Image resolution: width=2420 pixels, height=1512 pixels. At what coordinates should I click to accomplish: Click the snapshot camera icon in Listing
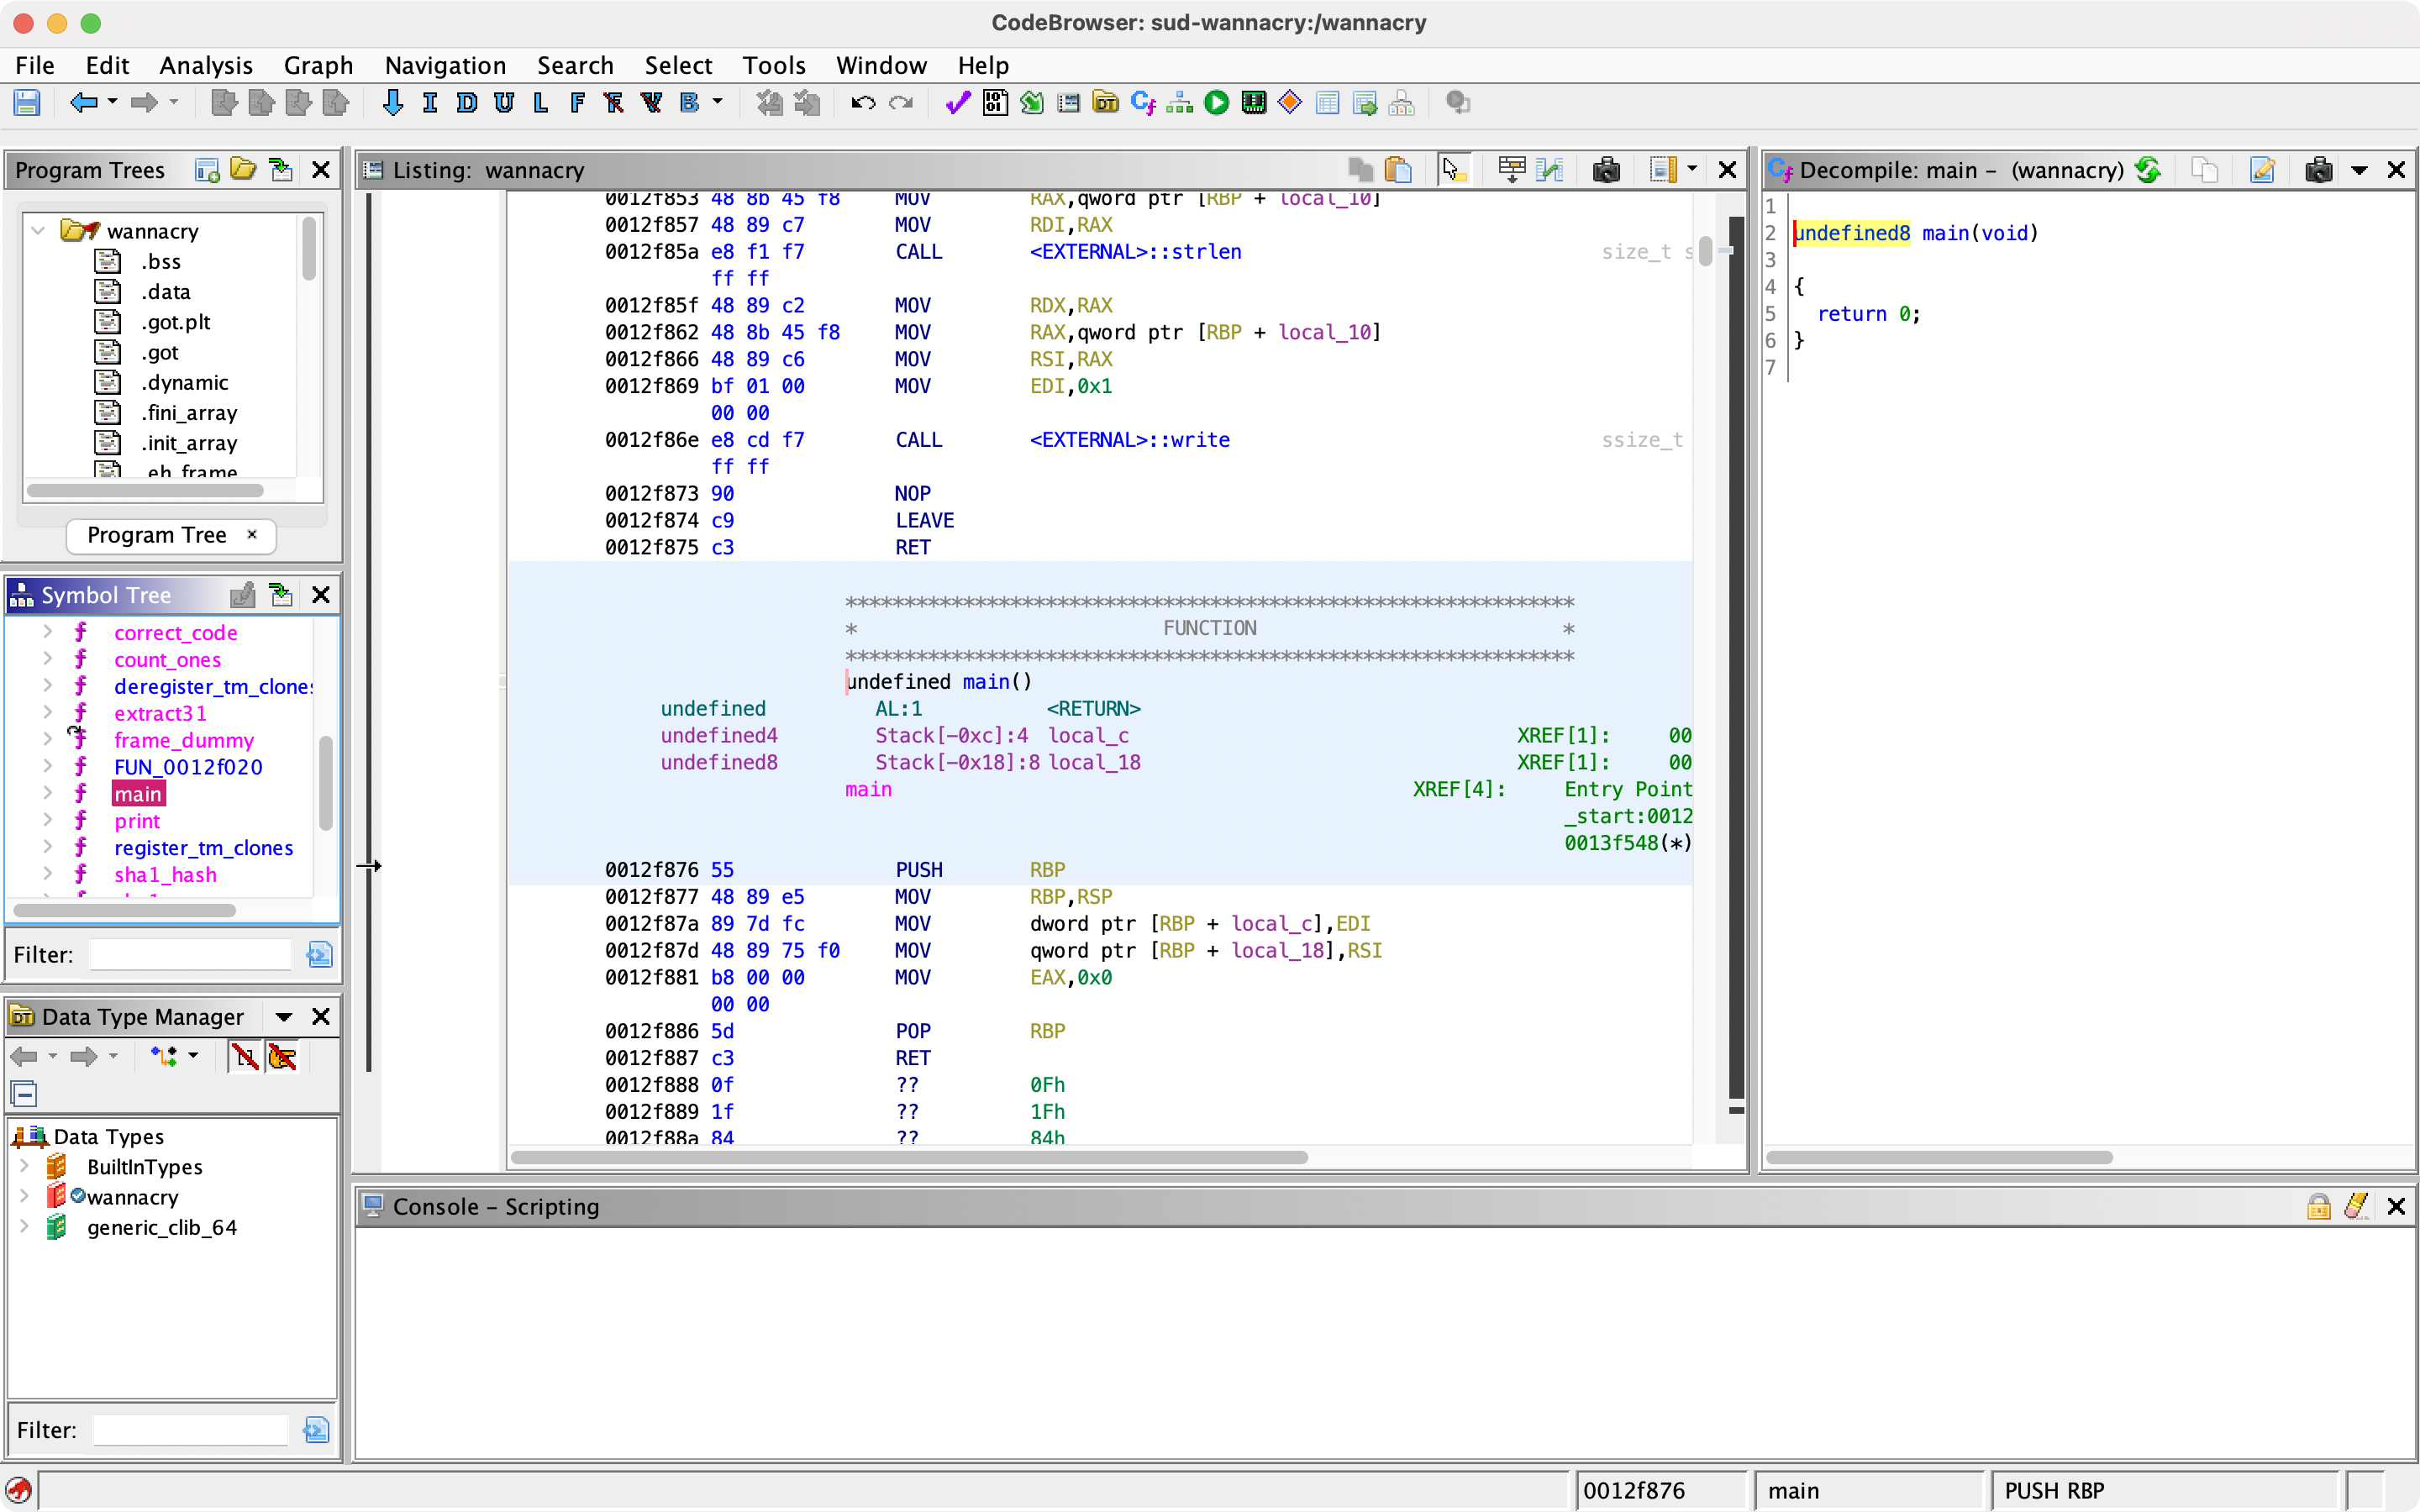1606,170
